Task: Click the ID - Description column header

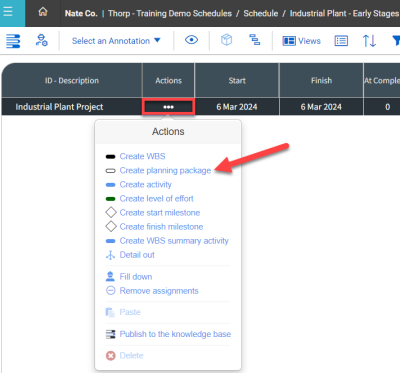Action: 72,80
